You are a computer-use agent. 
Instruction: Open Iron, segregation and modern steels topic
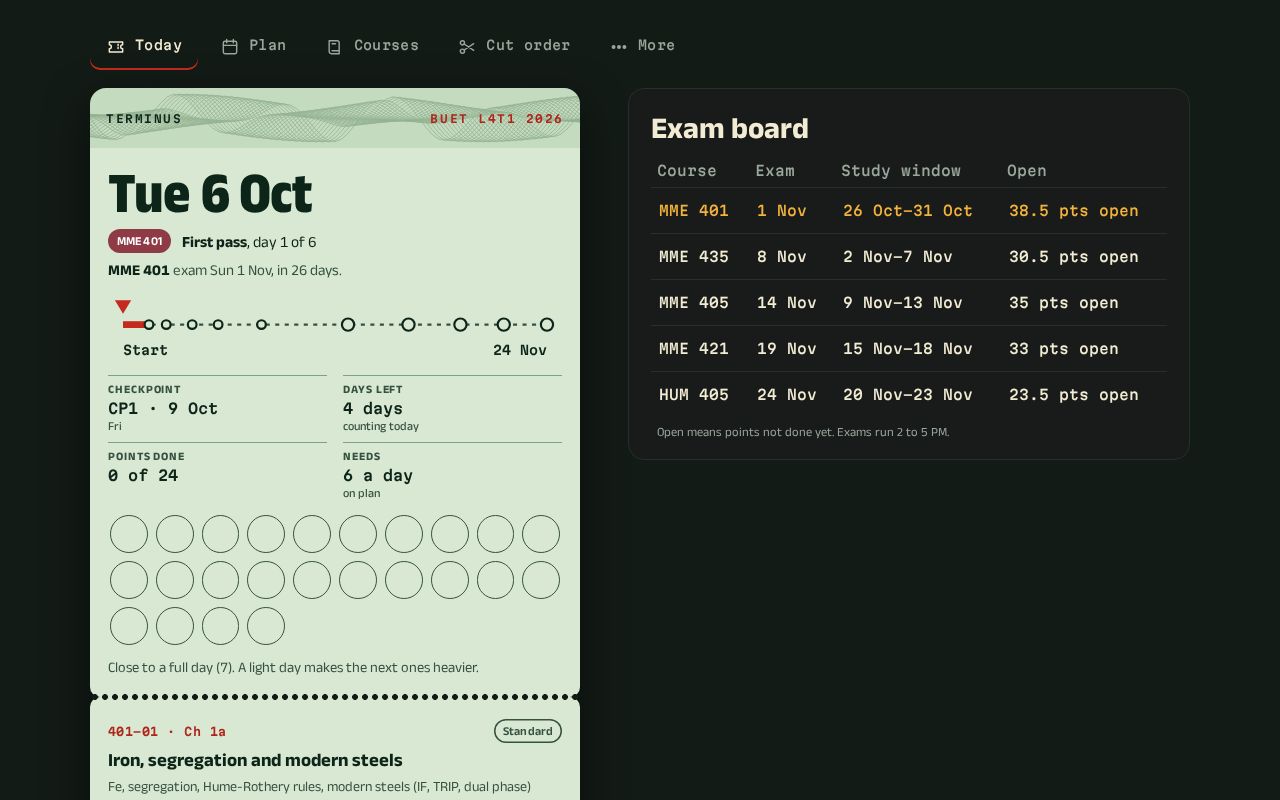click(255, 760)
